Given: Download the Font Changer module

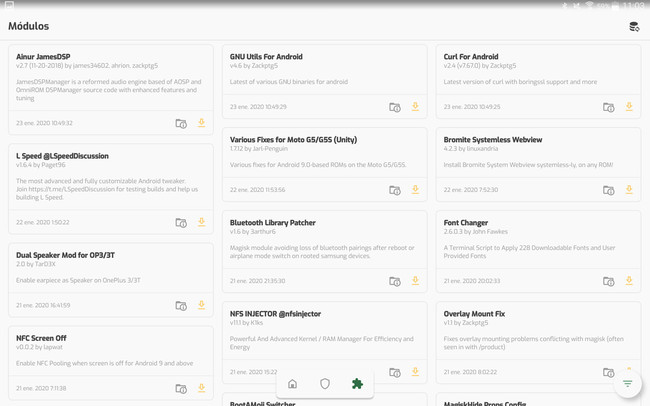Looking at the screenshot, I should [x=629, y=281].
